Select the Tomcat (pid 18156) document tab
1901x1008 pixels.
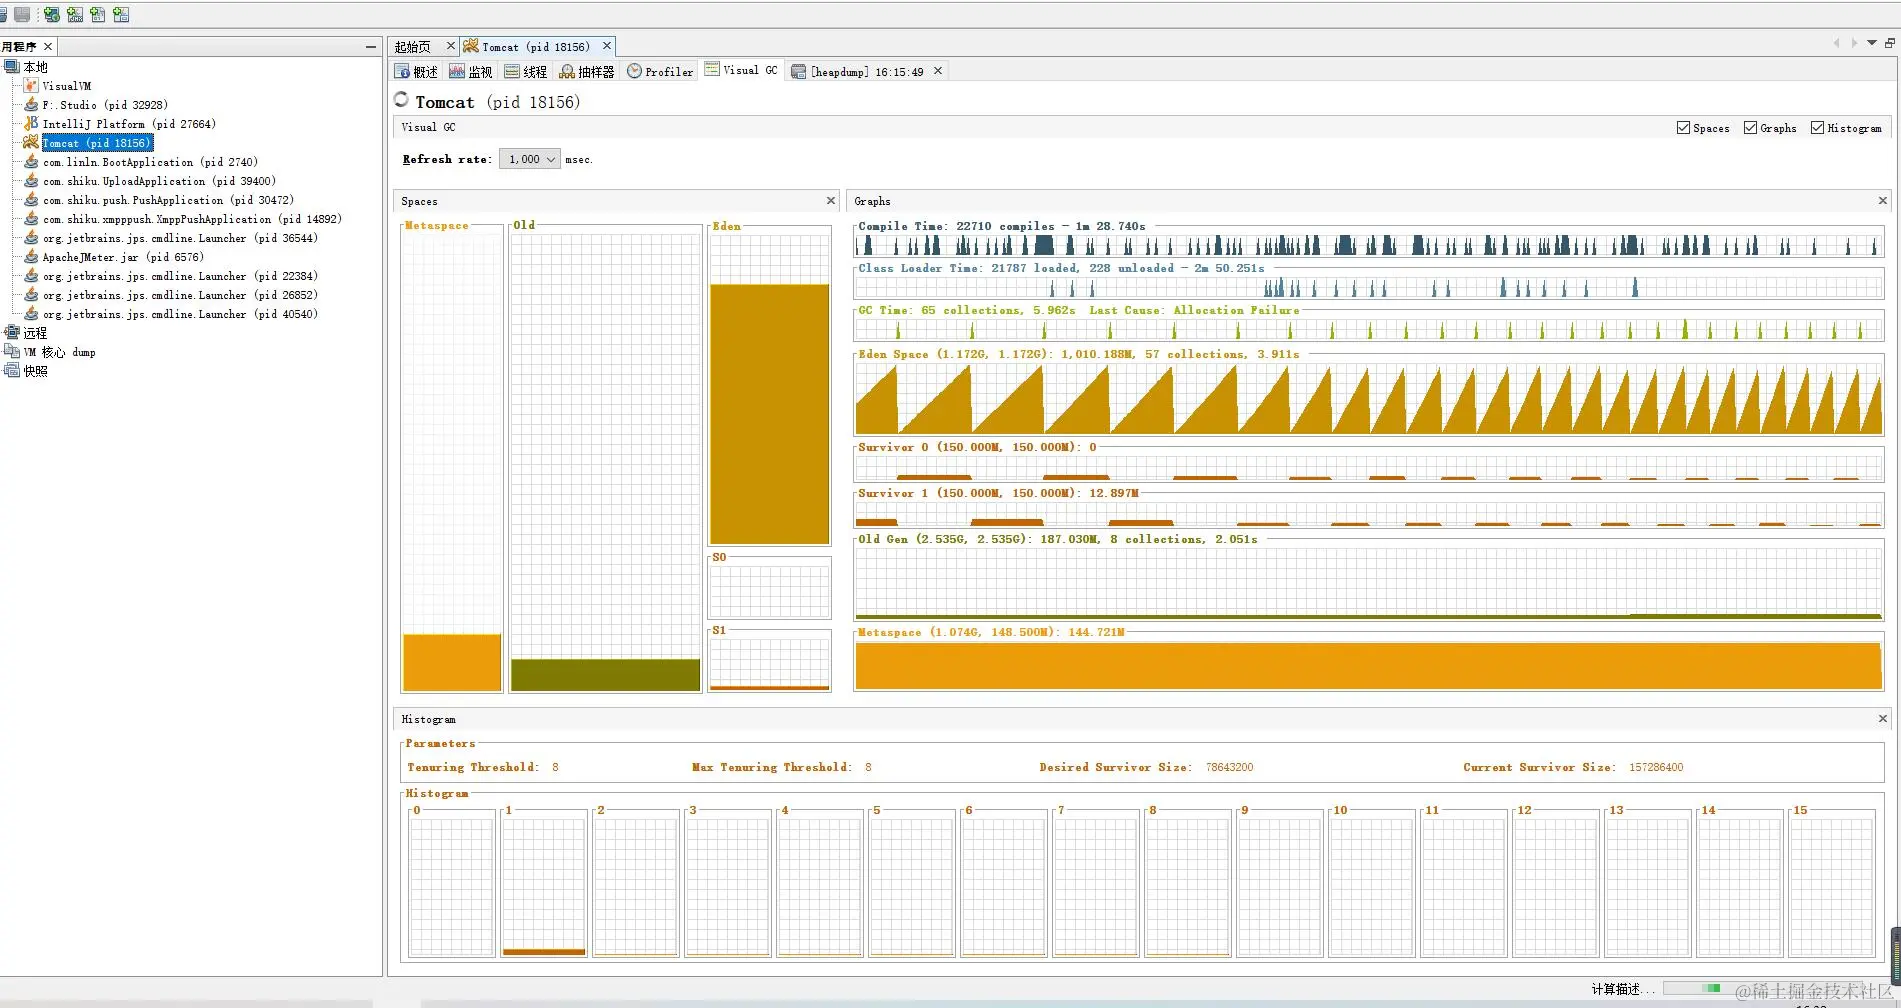click(x=536, y=47)
